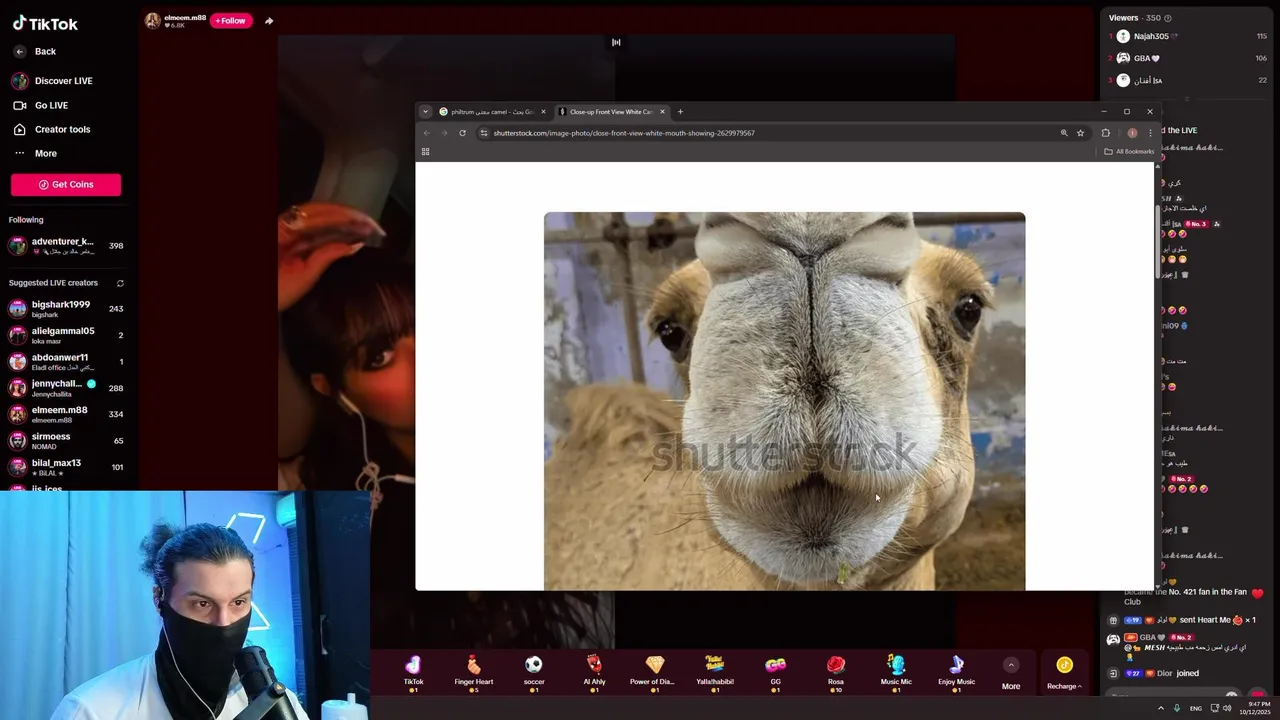Open the adventurer_k... following channel
This screenshot has height=720, width=1280.
coord(65,246)
